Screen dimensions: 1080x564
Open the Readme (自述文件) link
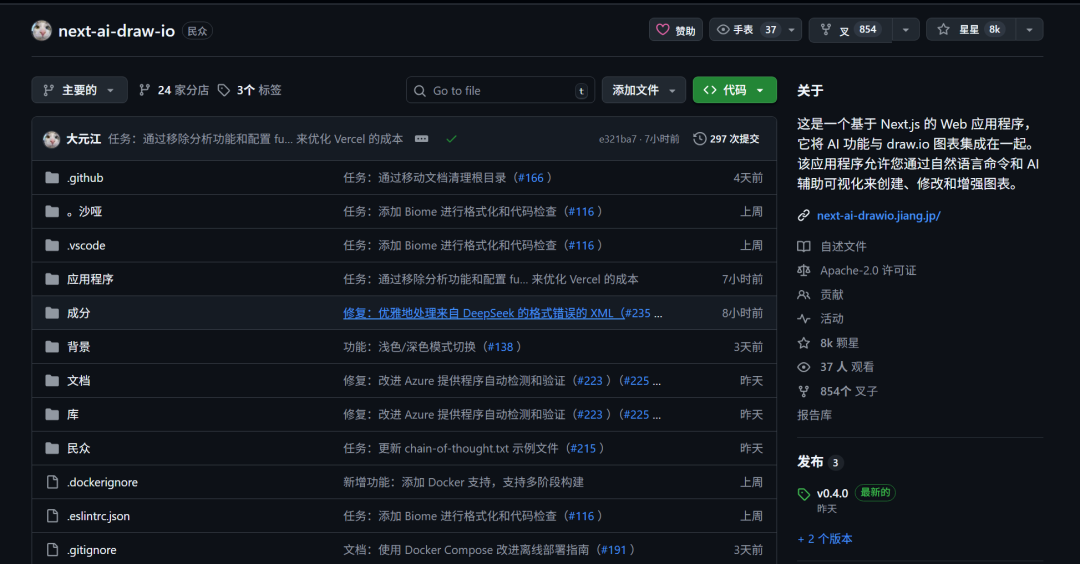point(843,246)
